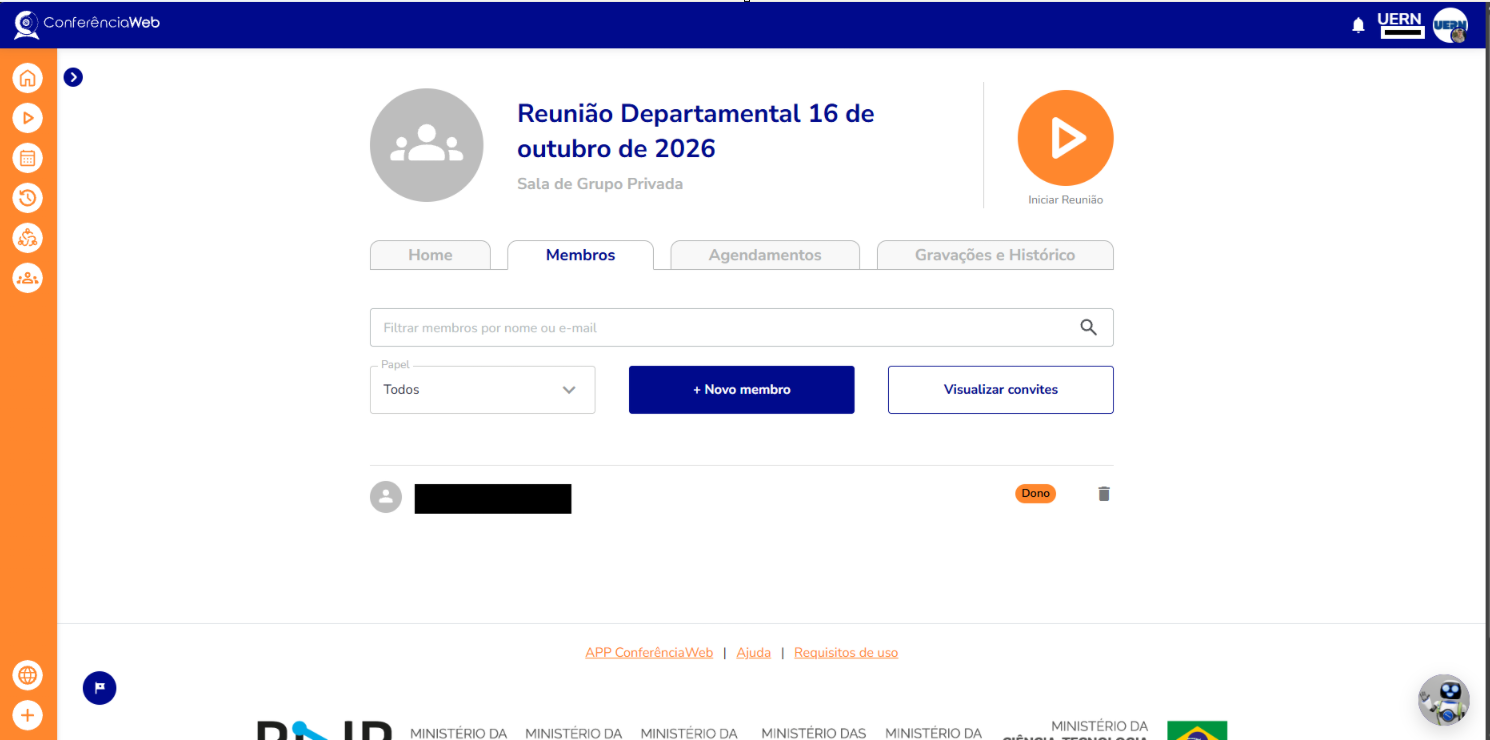Click the + Novo membro button

click(x=742, y=390)
